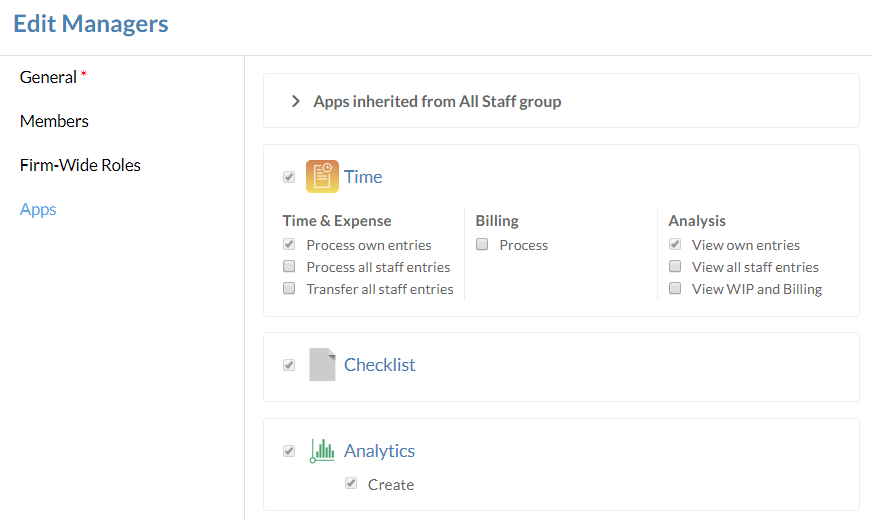Enable Transfer all staff entries
Image resolution: width=872 pixels, height=519 pixels.
pos(289,289)
